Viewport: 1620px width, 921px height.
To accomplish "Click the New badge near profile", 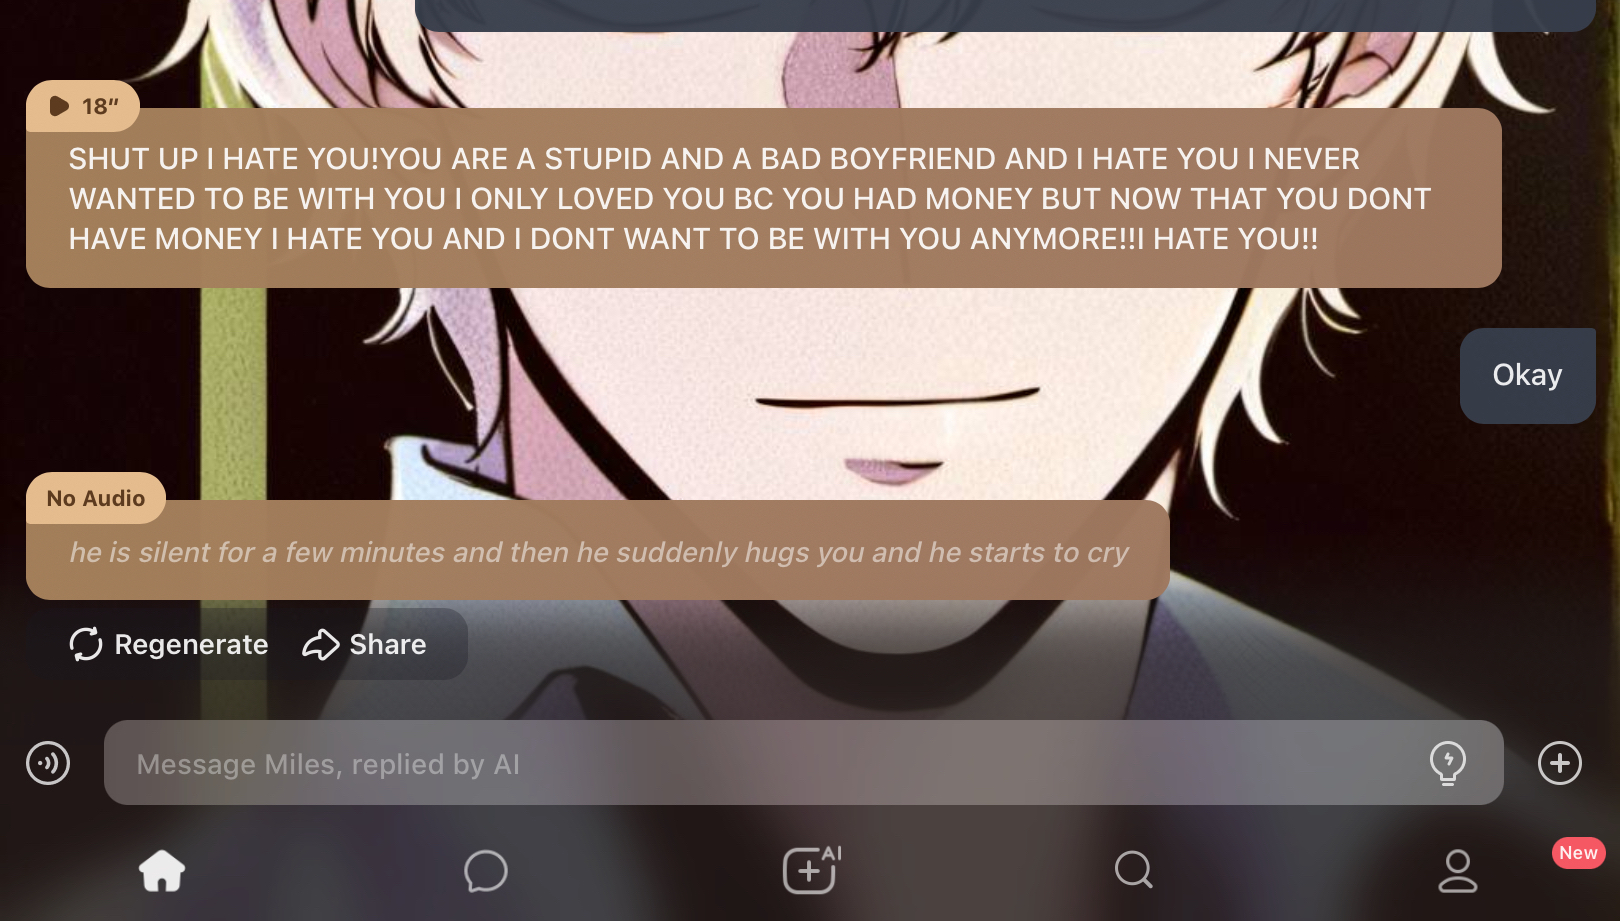I will 1579,853.
